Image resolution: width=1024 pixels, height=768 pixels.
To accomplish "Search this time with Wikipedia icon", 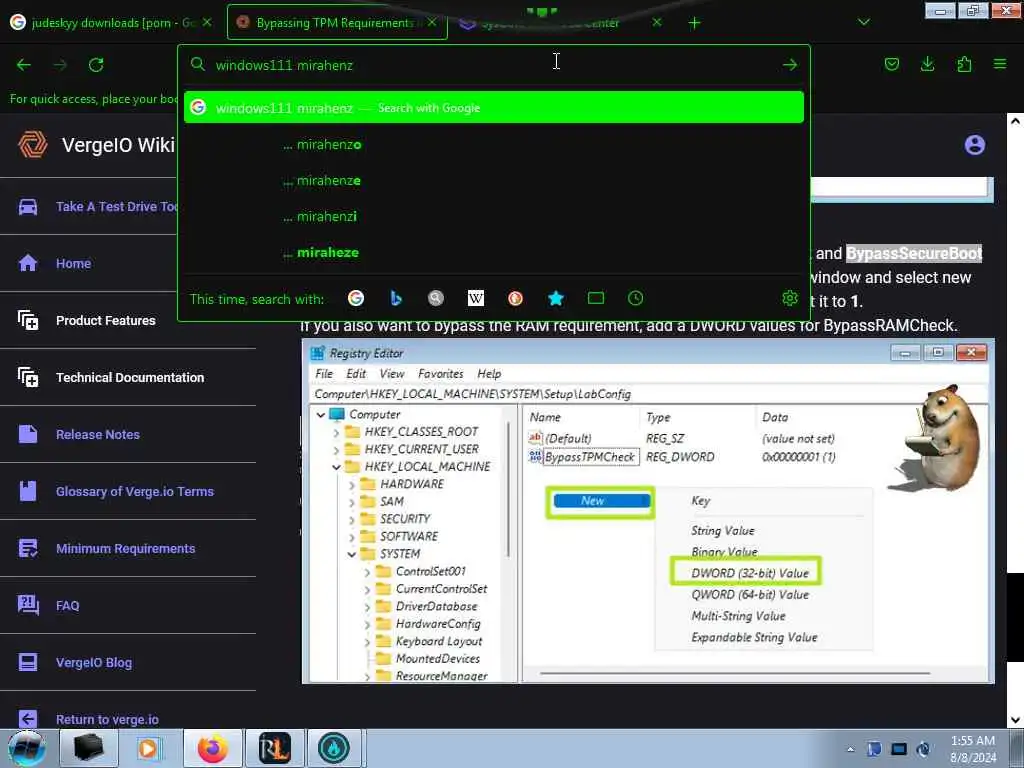I will tap(476, 298).
